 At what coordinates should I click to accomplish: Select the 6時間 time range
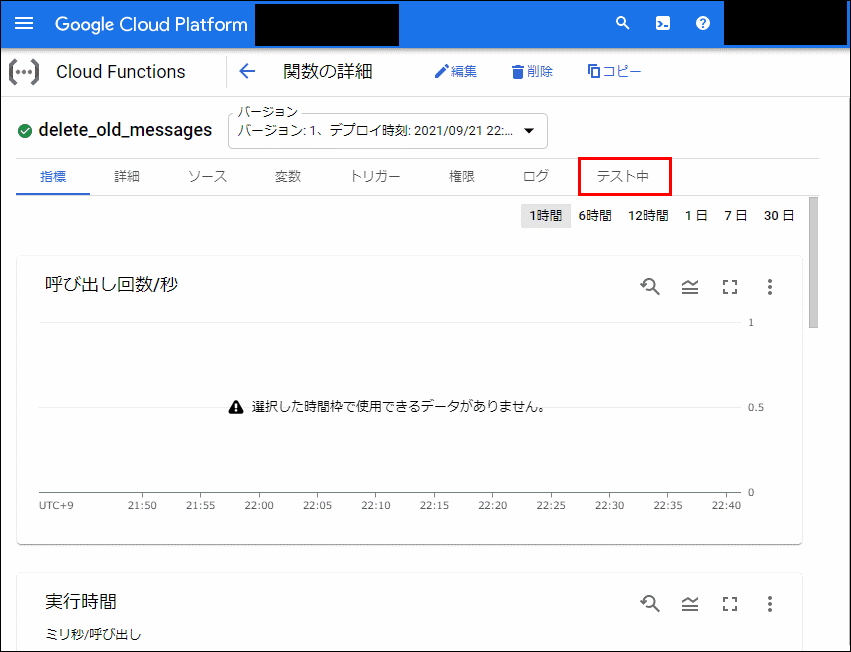[x=595, y=216]
